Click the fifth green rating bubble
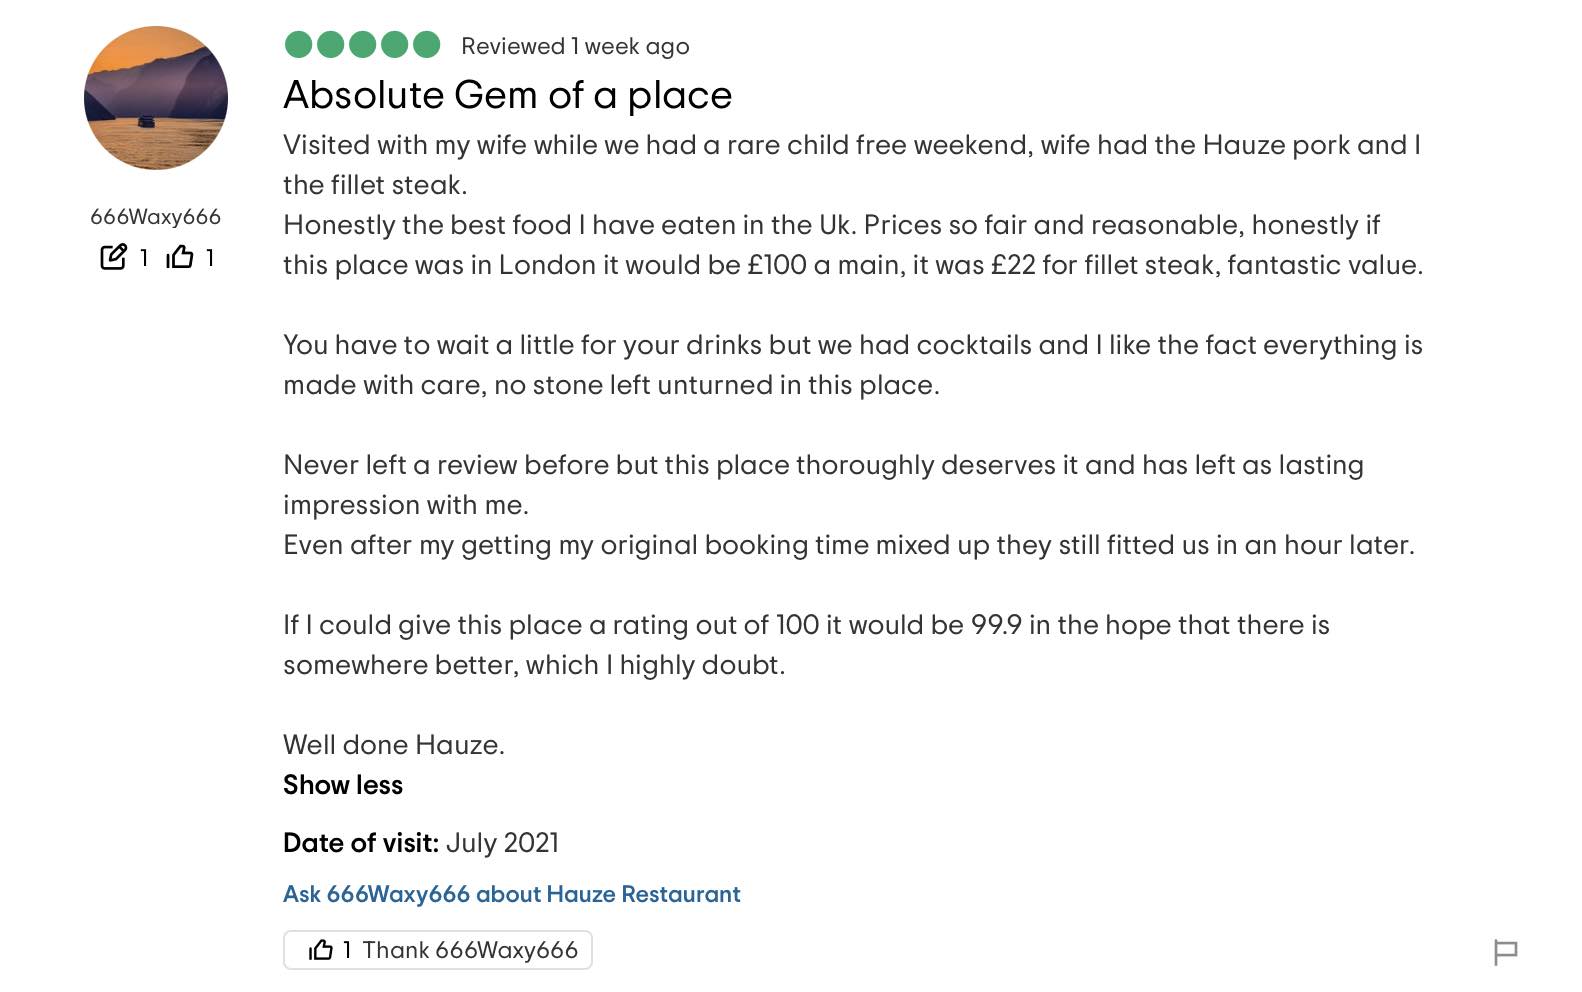 [x=426, y=45]
